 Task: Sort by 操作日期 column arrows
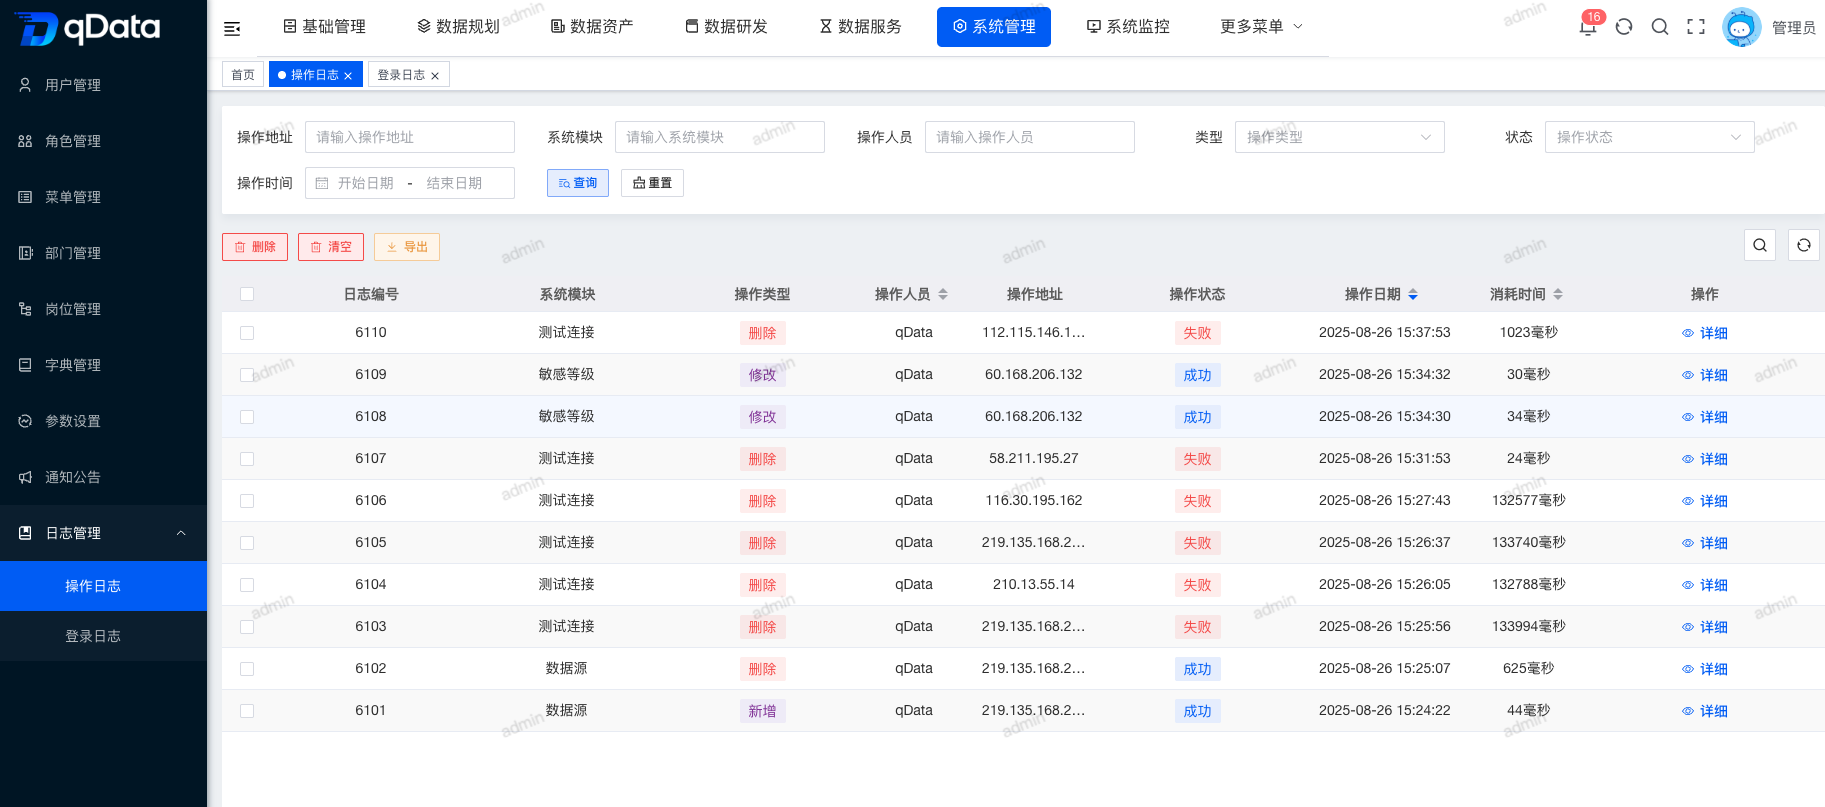coord(1413,294)
